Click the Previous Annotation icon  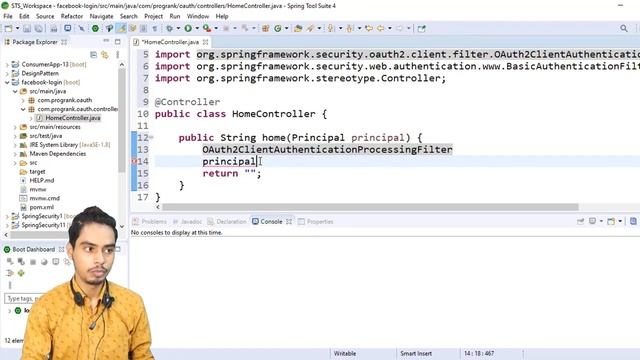tap(350, 28)
